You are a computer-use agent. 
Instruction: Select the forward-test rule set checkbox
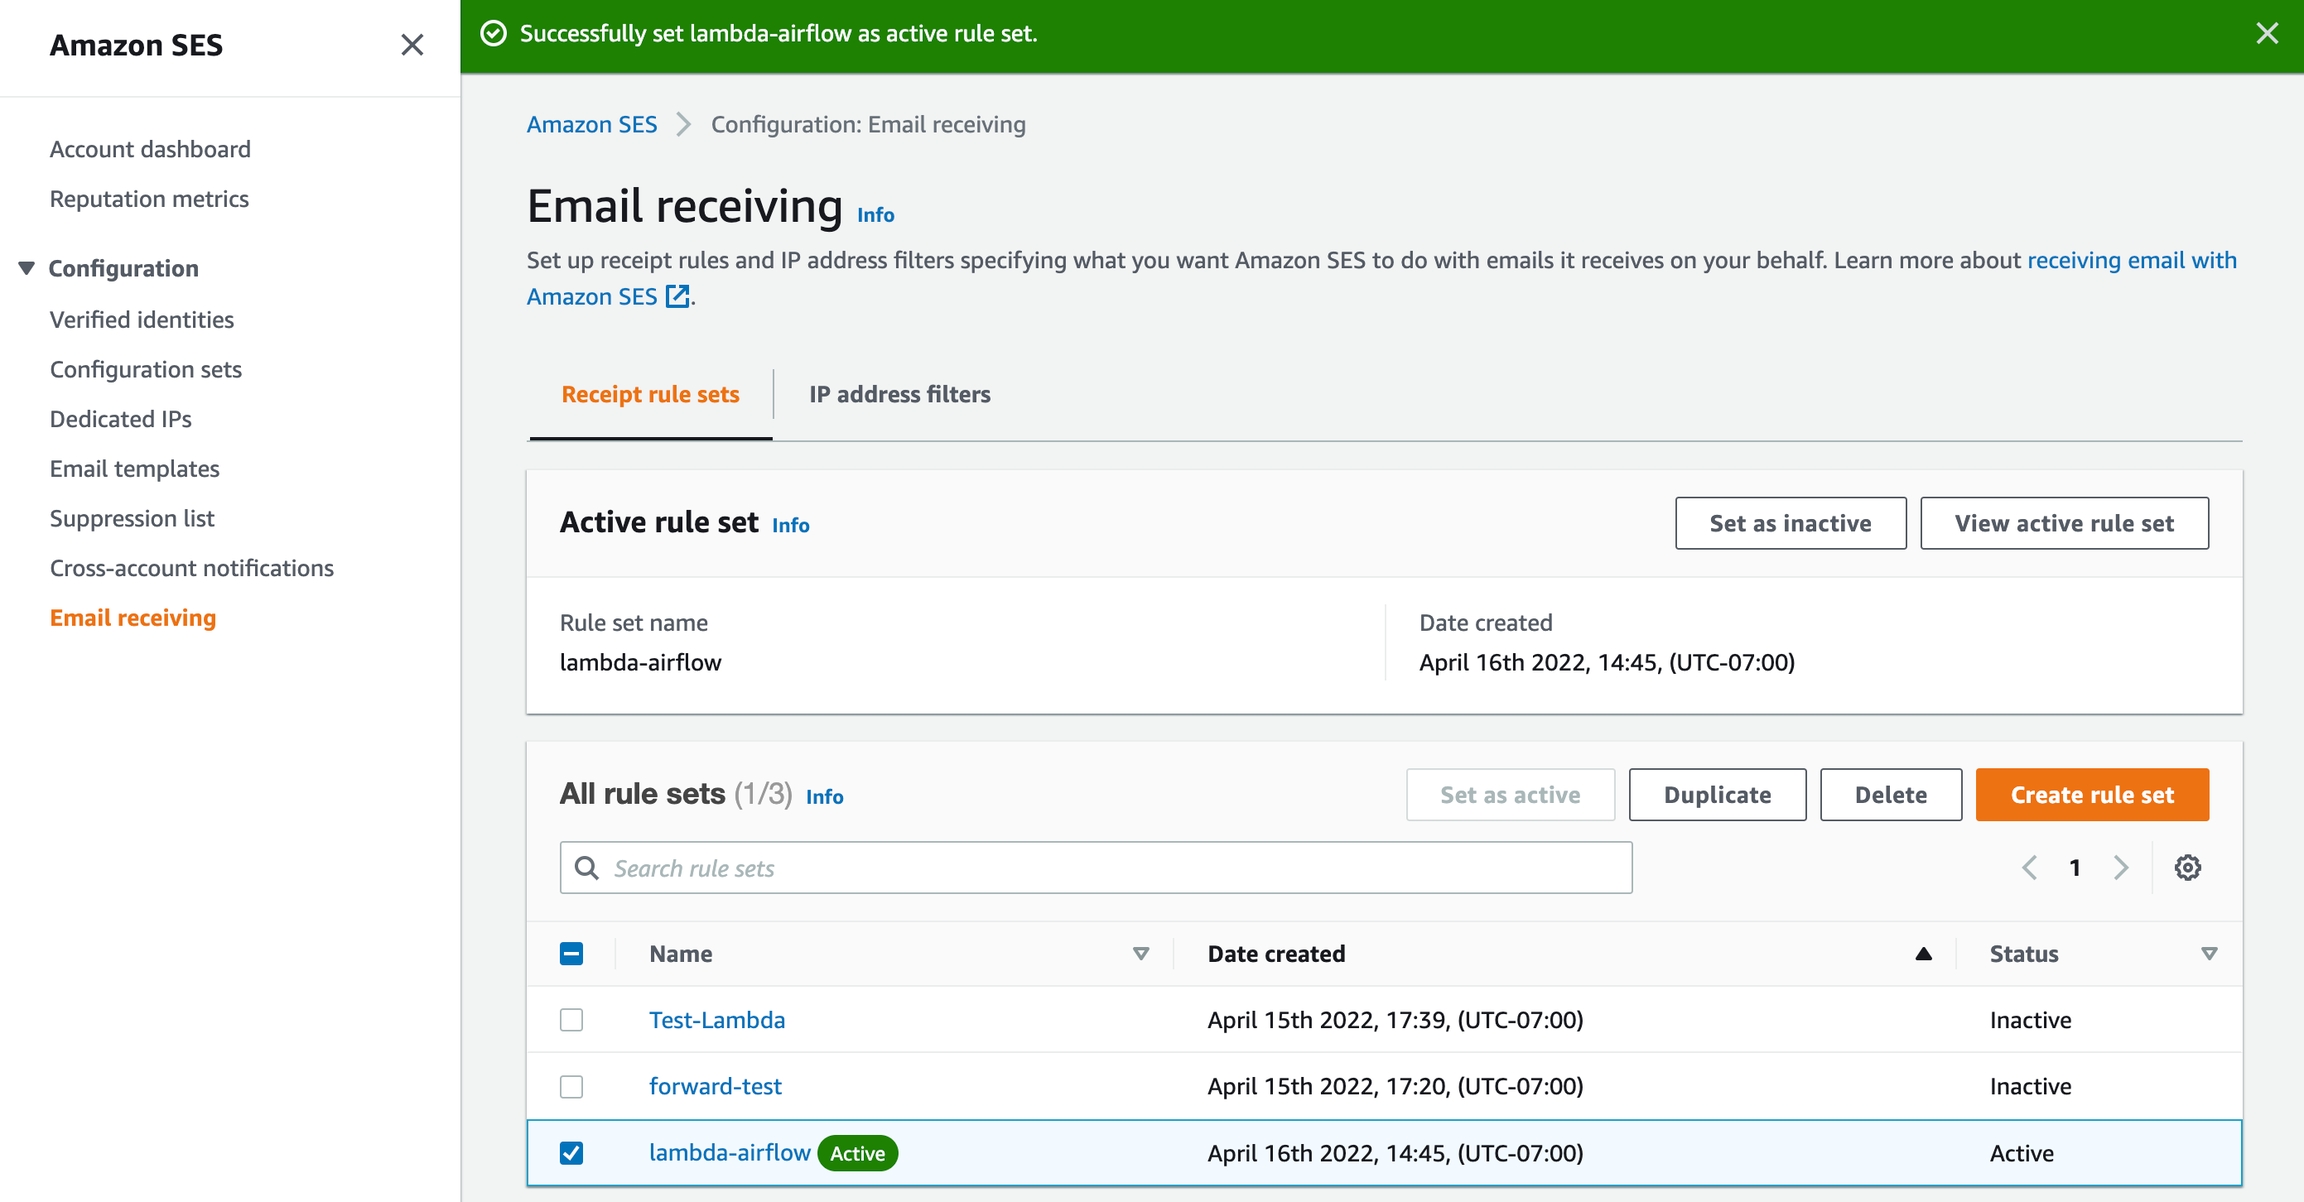click(571, 1086)
